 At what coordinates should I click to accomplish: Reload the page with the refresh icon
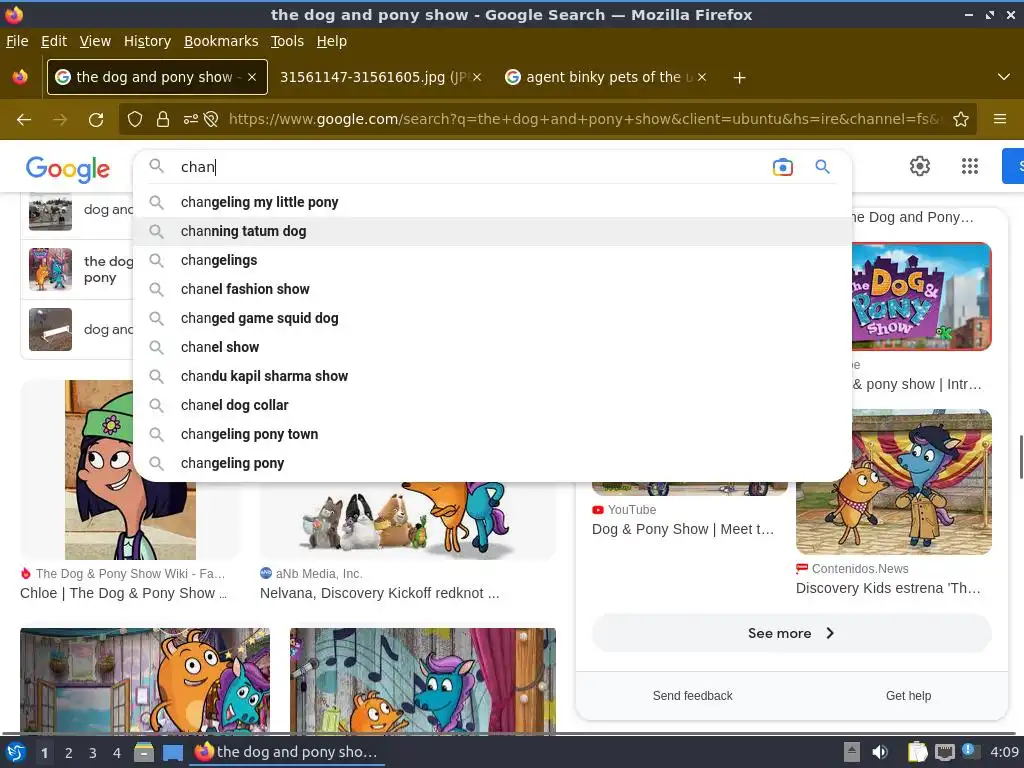(x=96, y=120)
